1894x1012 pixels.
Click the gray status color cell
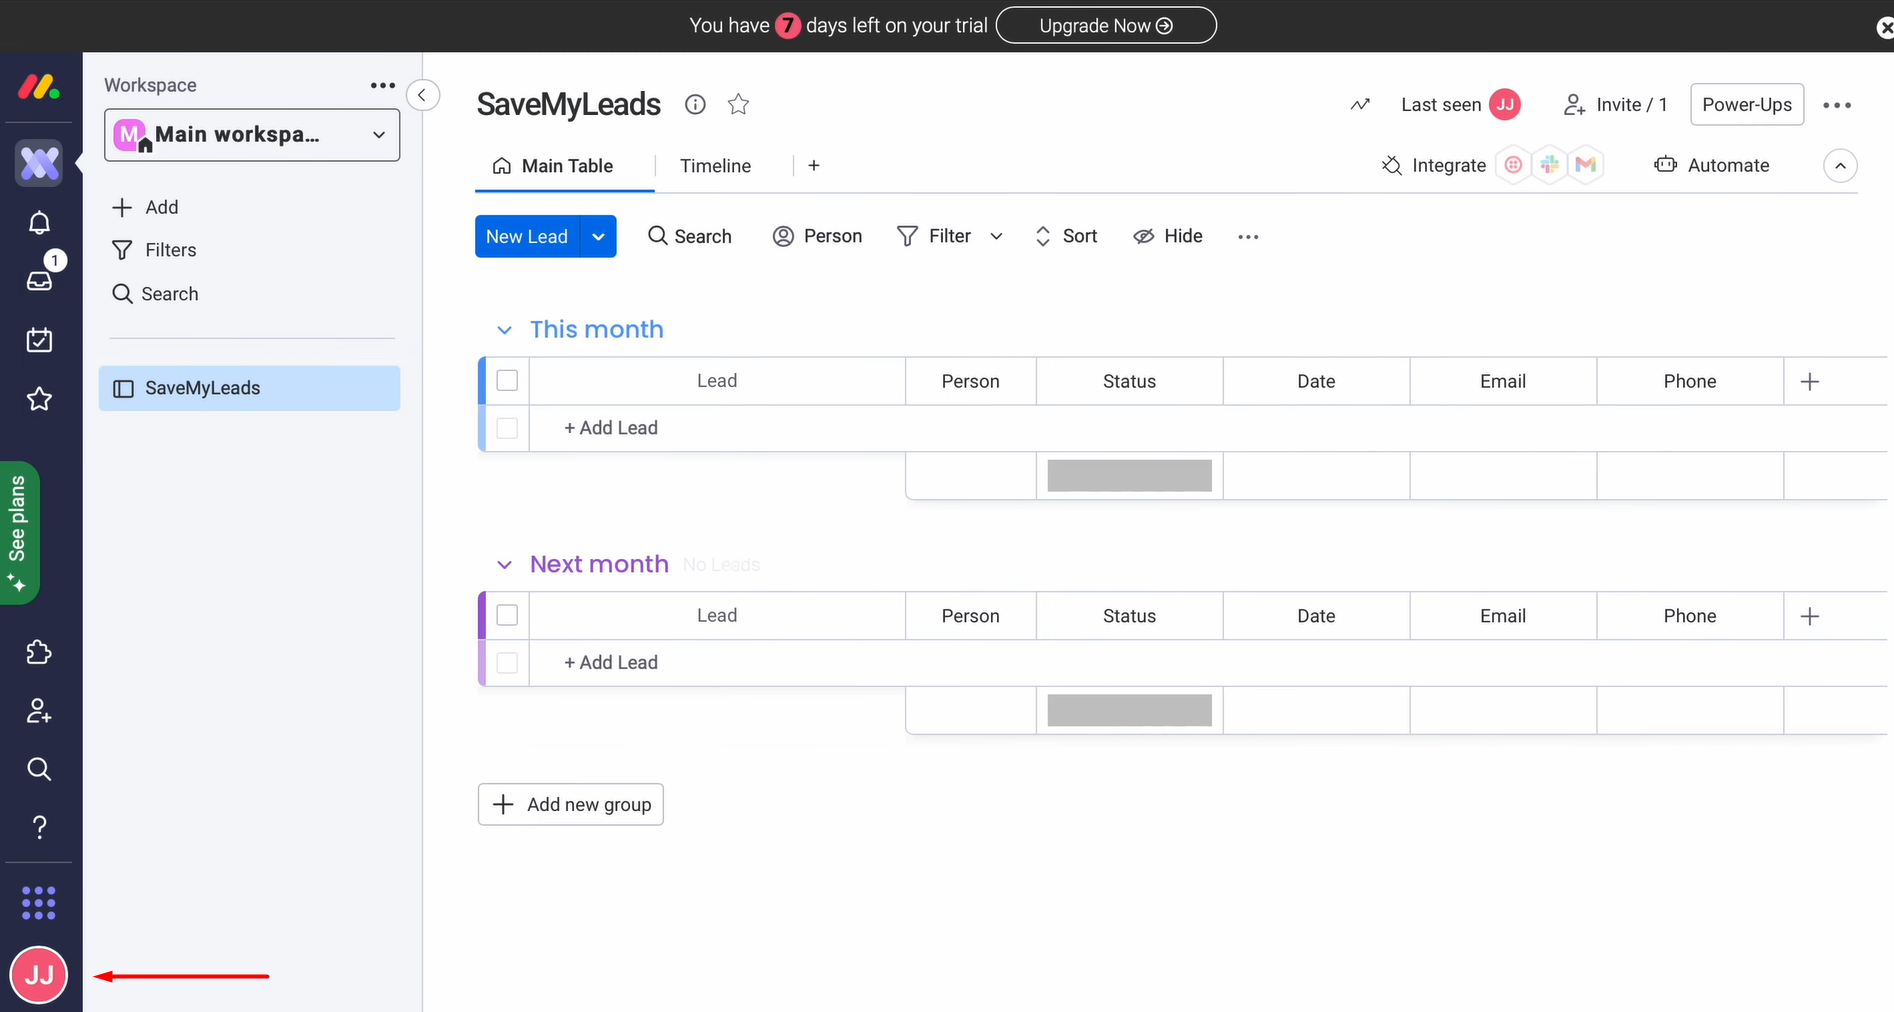point(1129,475)
